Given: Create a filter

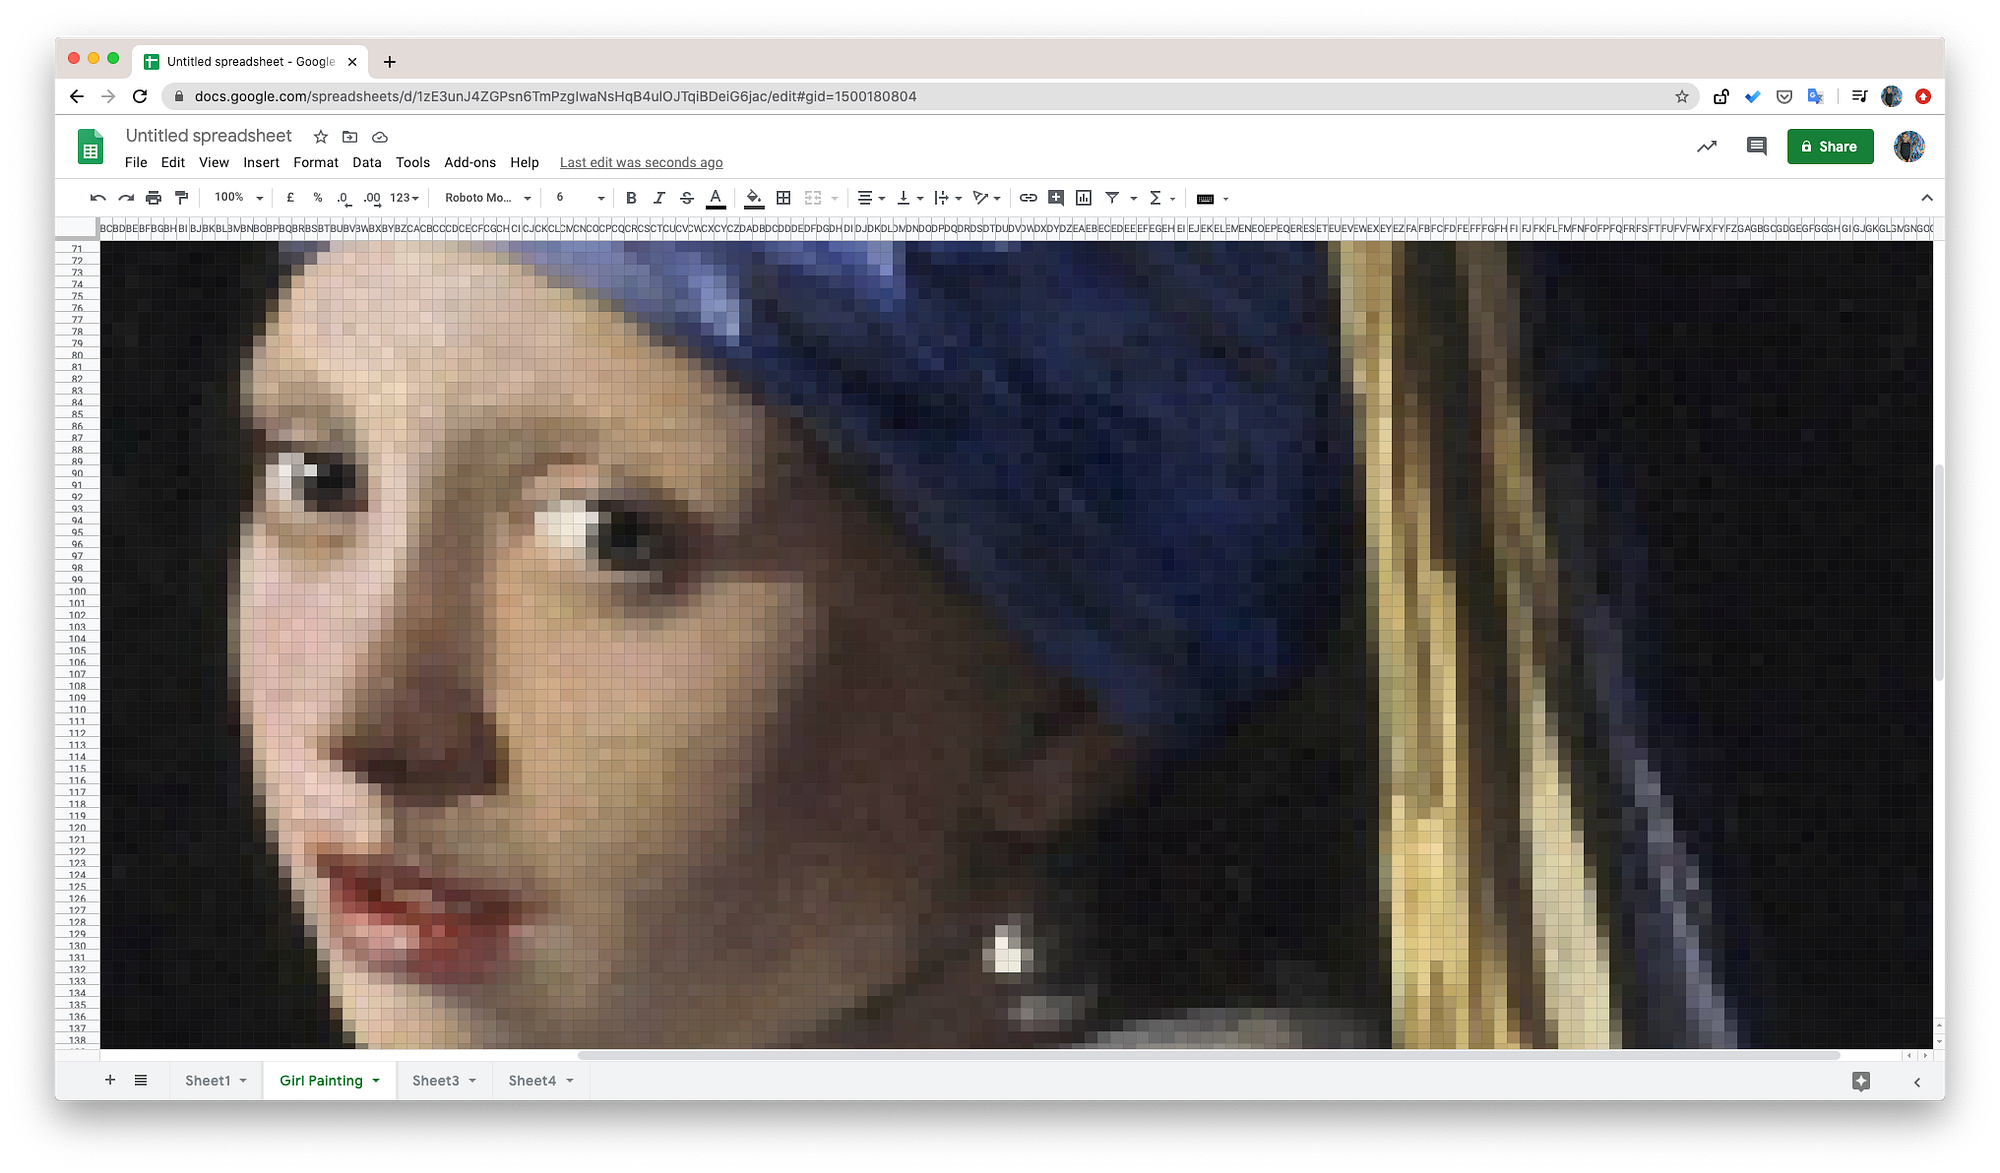Looking at the screenshot, I should coord(1112,197).
